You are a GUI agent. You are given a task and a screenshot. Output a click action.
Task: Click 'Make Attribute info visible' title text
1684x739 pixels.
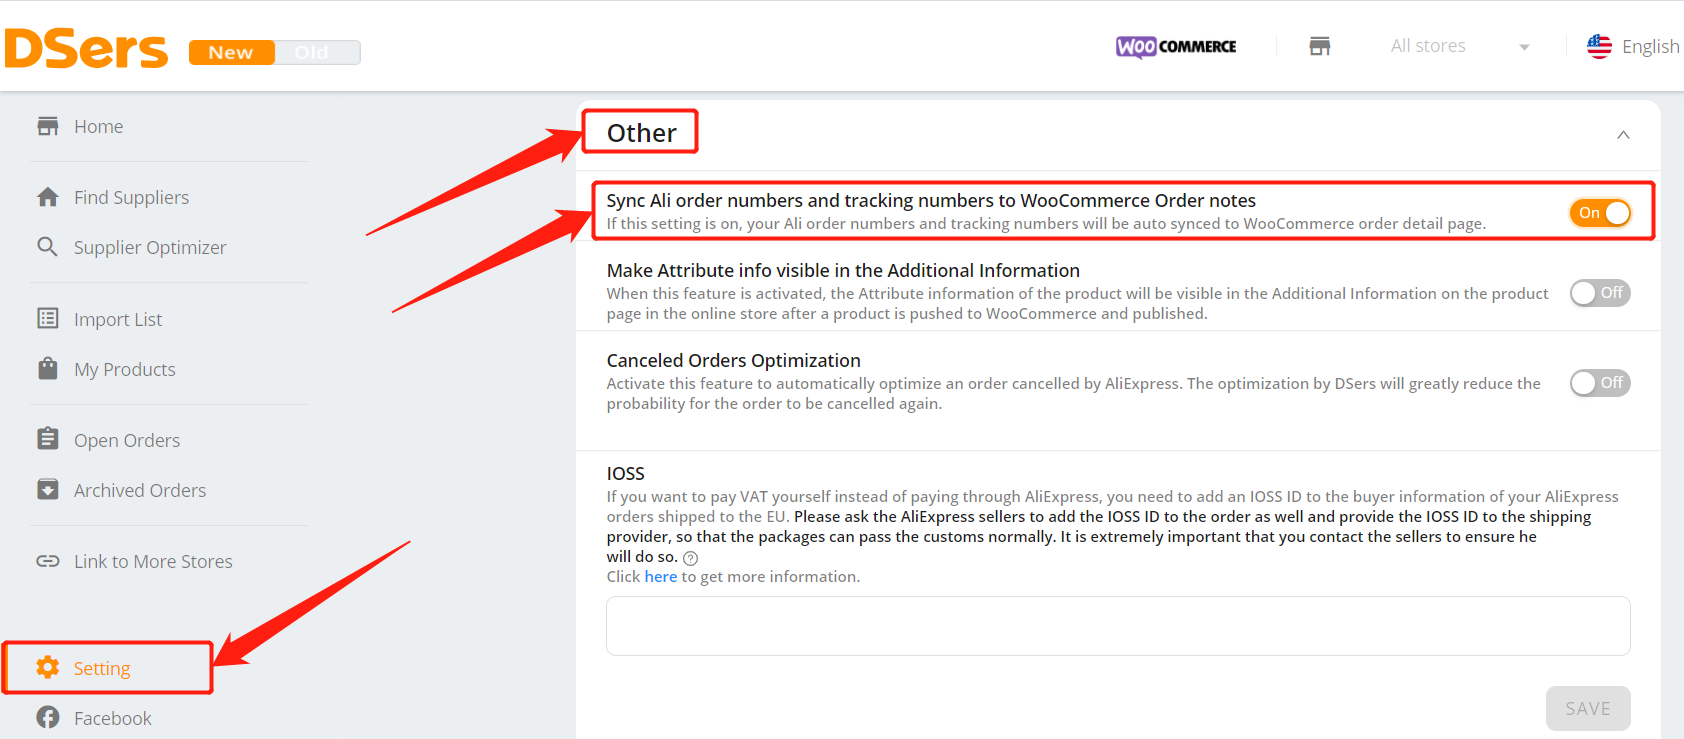[843, 270]
